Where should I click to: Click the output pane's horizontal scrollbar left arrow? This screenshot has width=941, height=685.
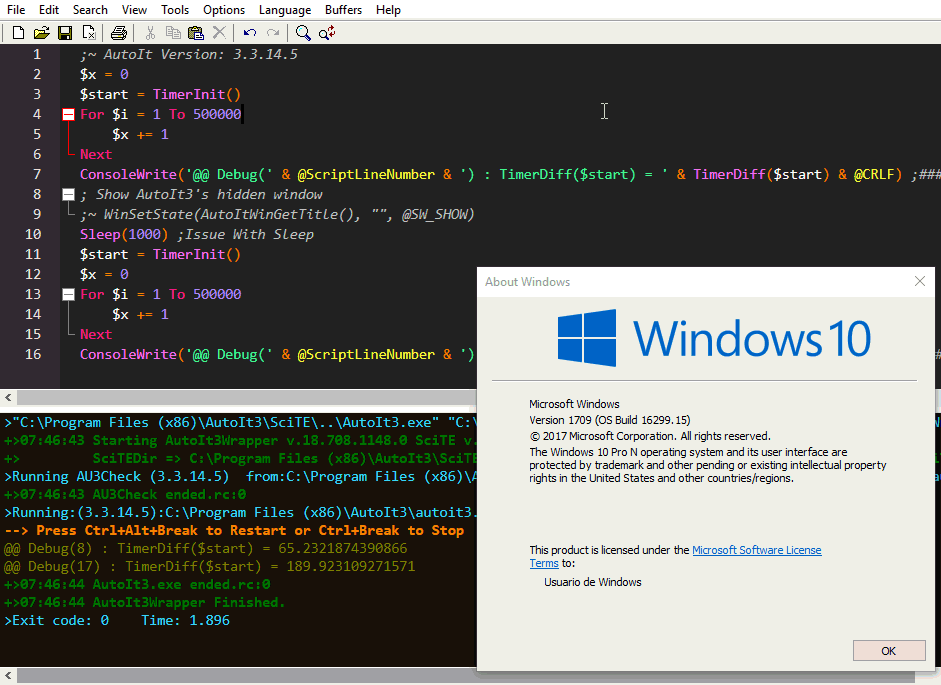click(x=8, y=676)
